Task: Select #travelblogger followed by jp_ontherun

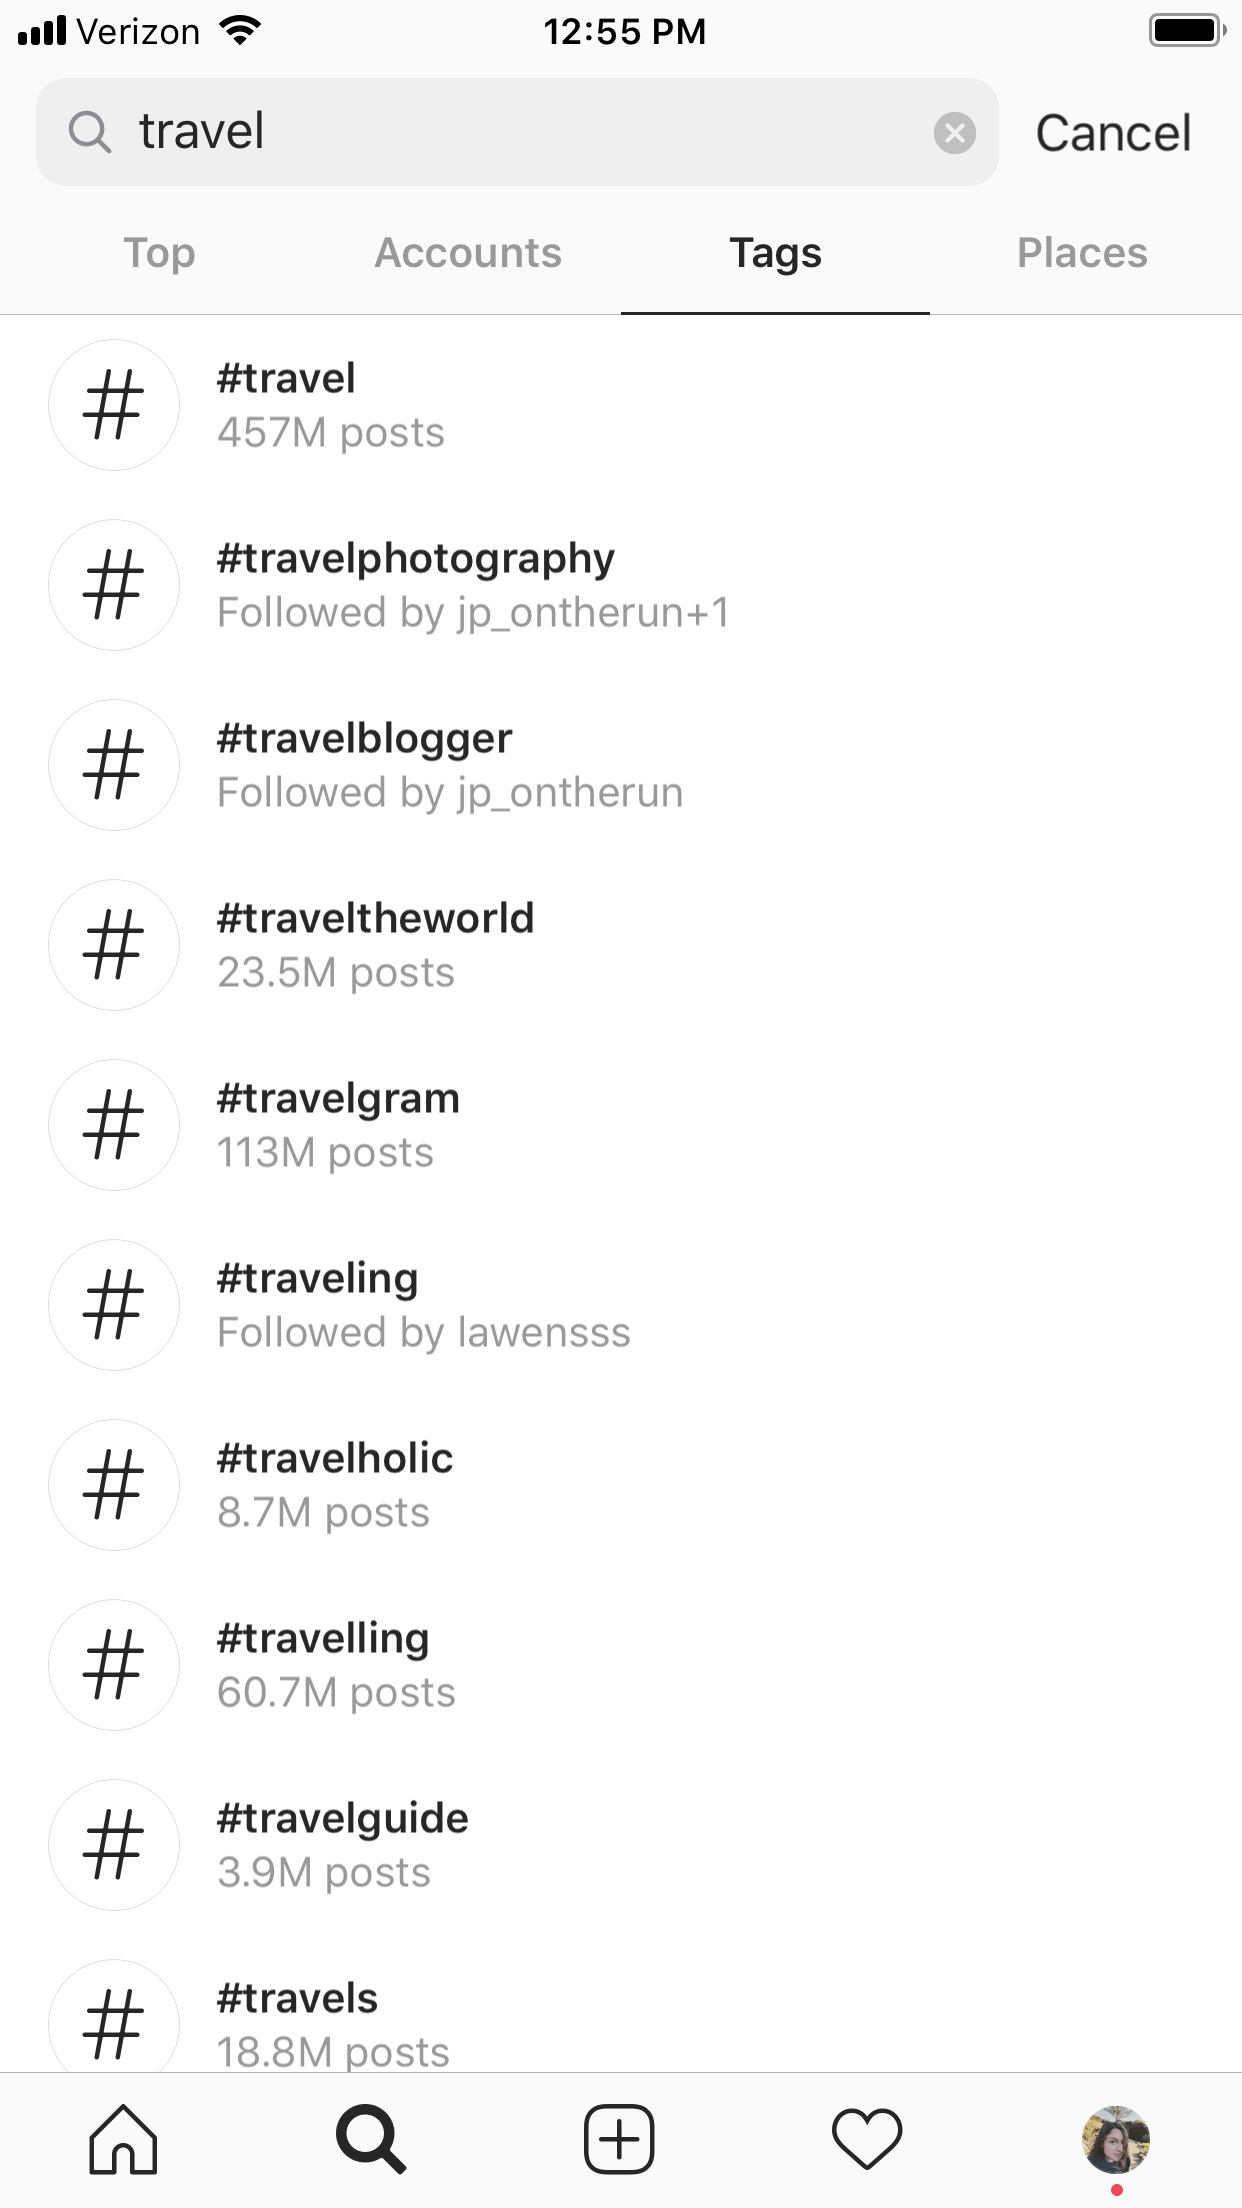Action: pos(365,764)
